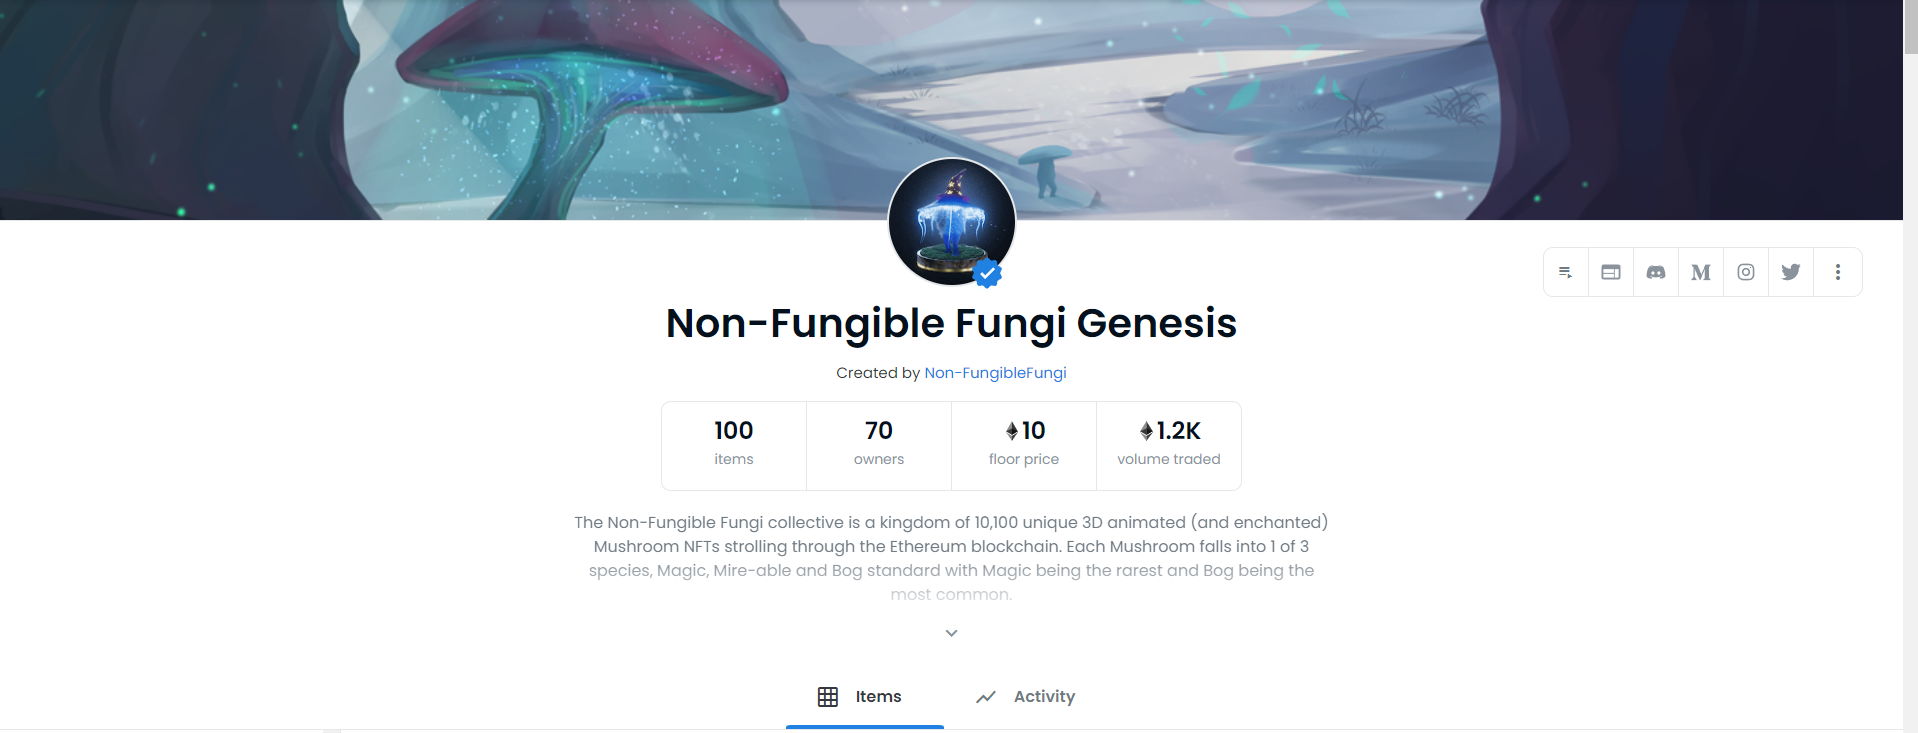Viewport: 1918px width, 733px height.
Task: Click the page vertical scrollbar
Action: [x=1910, y=400]
